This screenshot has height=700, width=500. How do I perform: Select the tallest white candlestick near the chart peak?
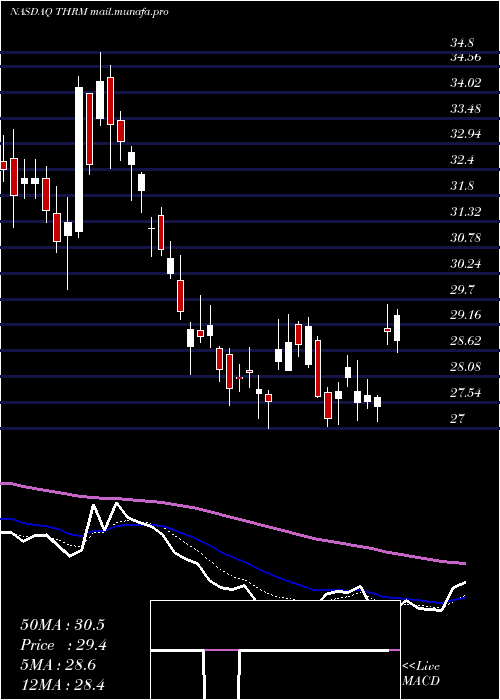pyautogui.click(x=79, y=159)
